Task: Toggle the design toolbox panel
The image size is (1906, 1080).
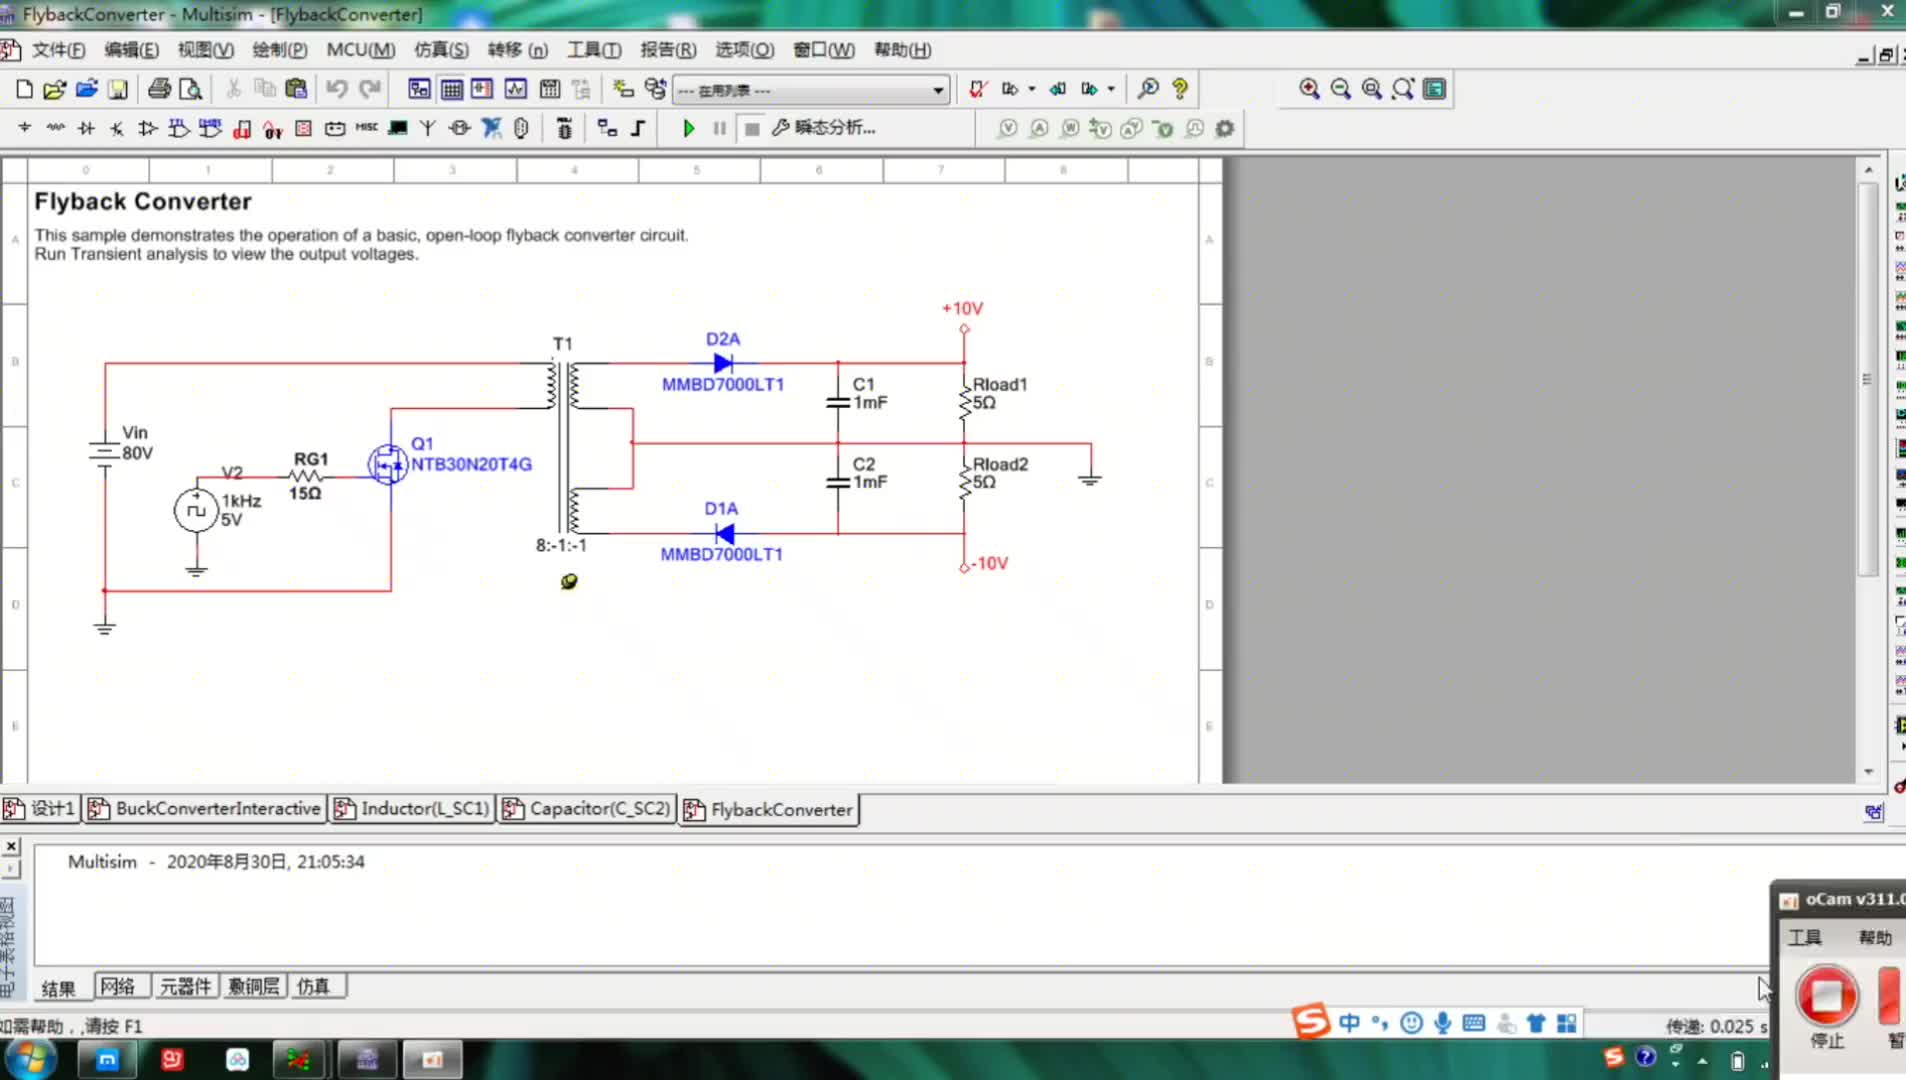Action: (x=419, y=89)
